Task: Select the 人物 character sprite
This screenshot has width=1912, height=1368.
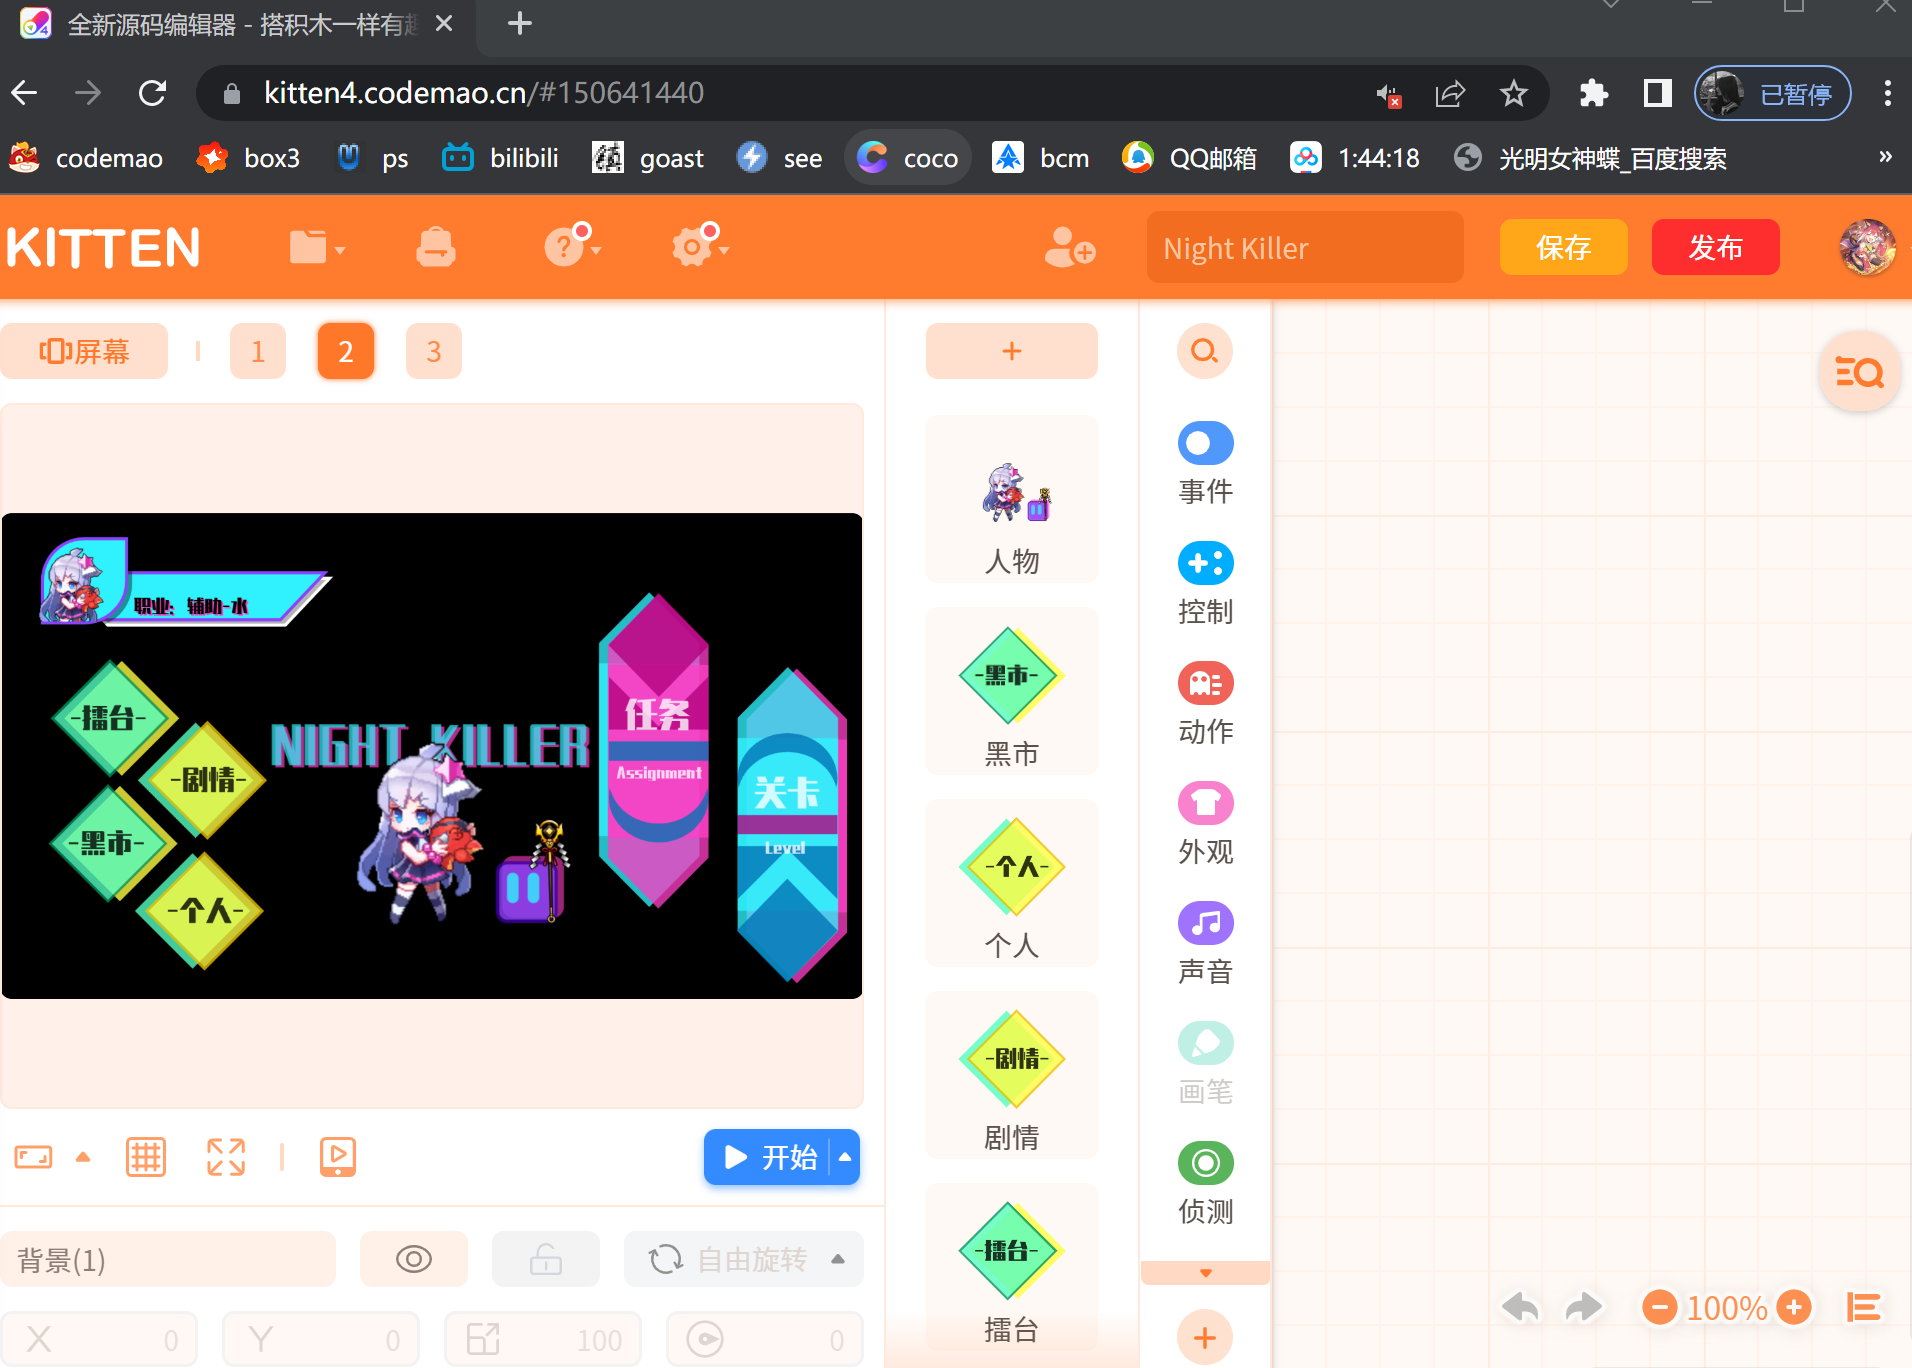Action: click(x=1012, y=499)
